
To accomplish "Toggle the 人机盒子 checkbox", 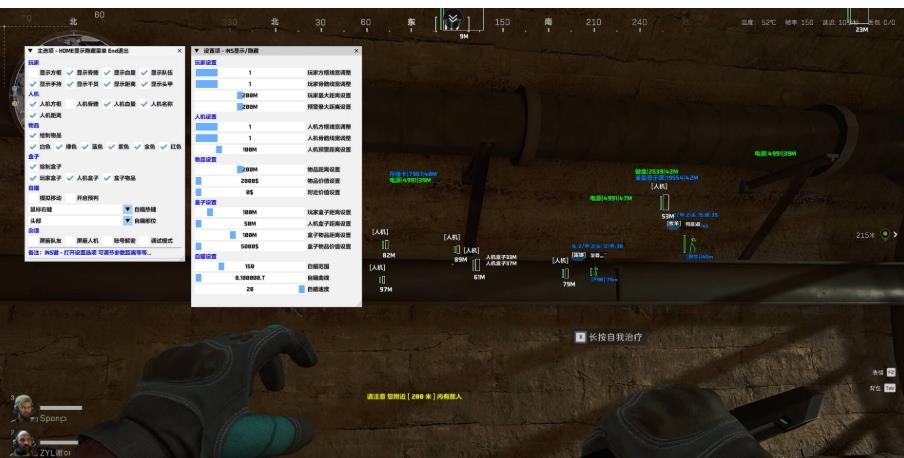I will [x=70, y=178].
